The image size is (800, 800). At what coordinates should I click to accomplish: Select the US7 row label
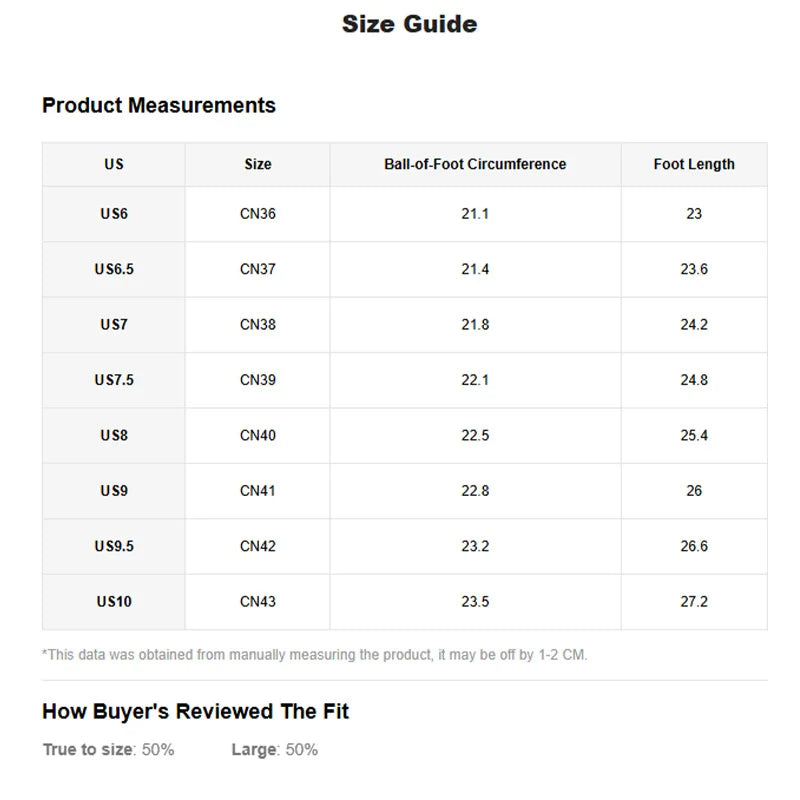point(114,325)
